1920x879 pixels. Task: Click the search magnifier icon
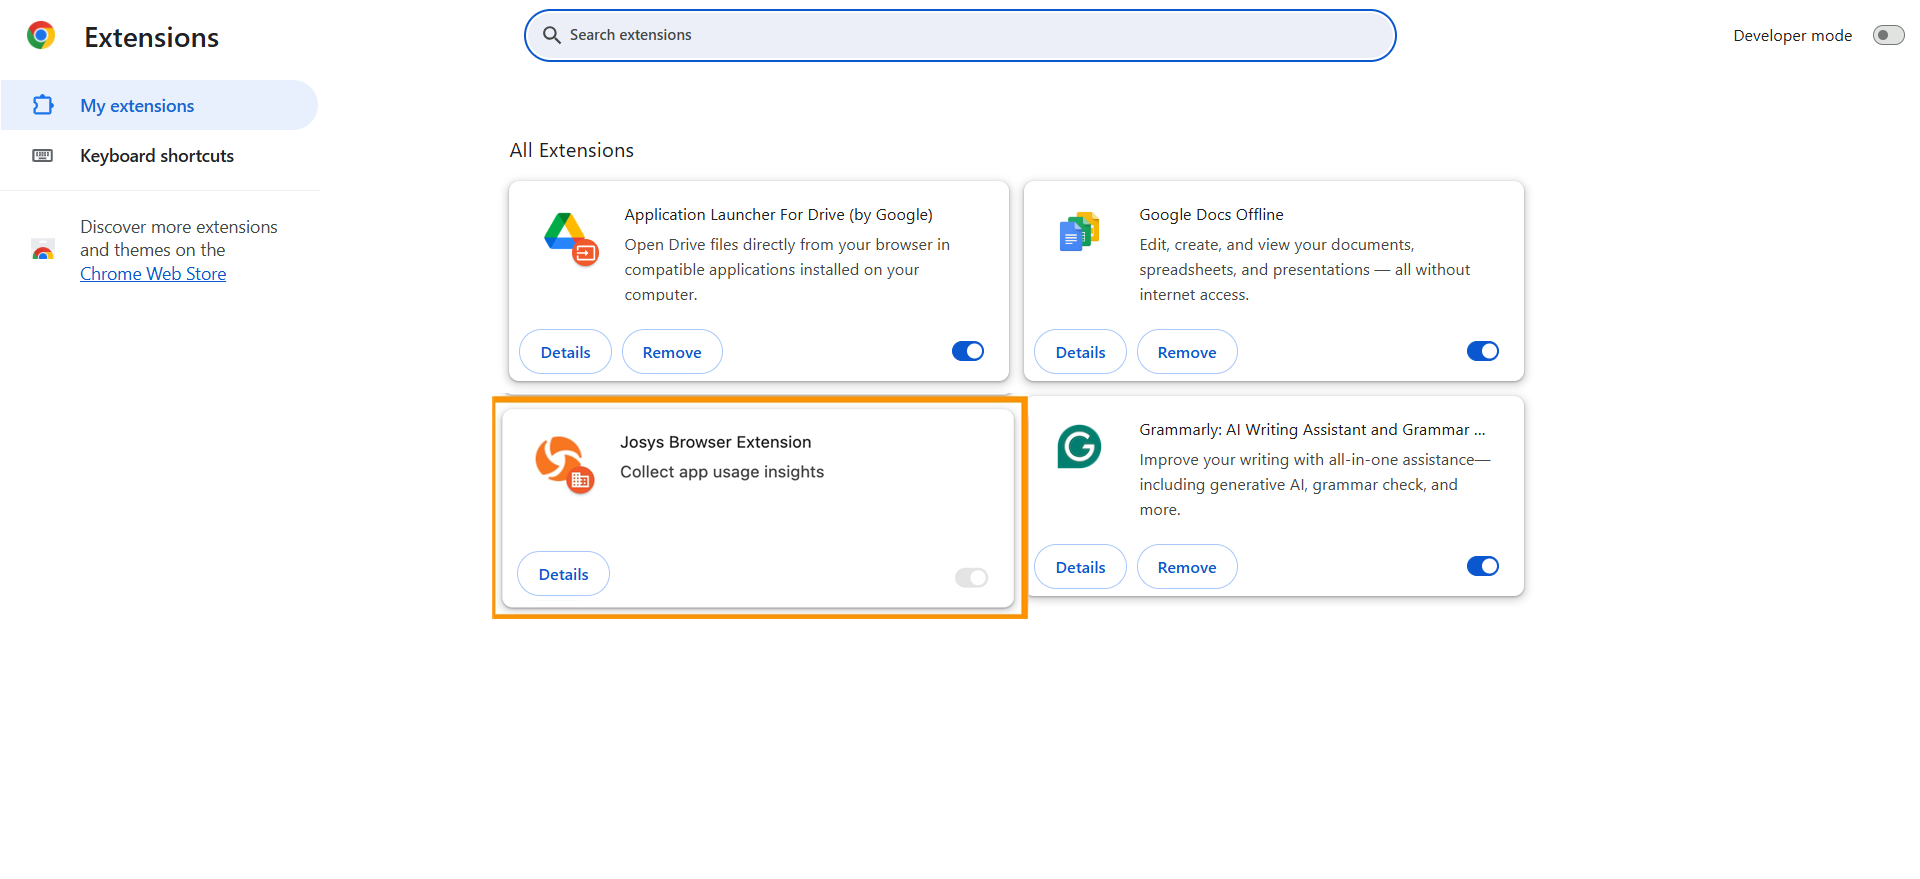[552, 35]
